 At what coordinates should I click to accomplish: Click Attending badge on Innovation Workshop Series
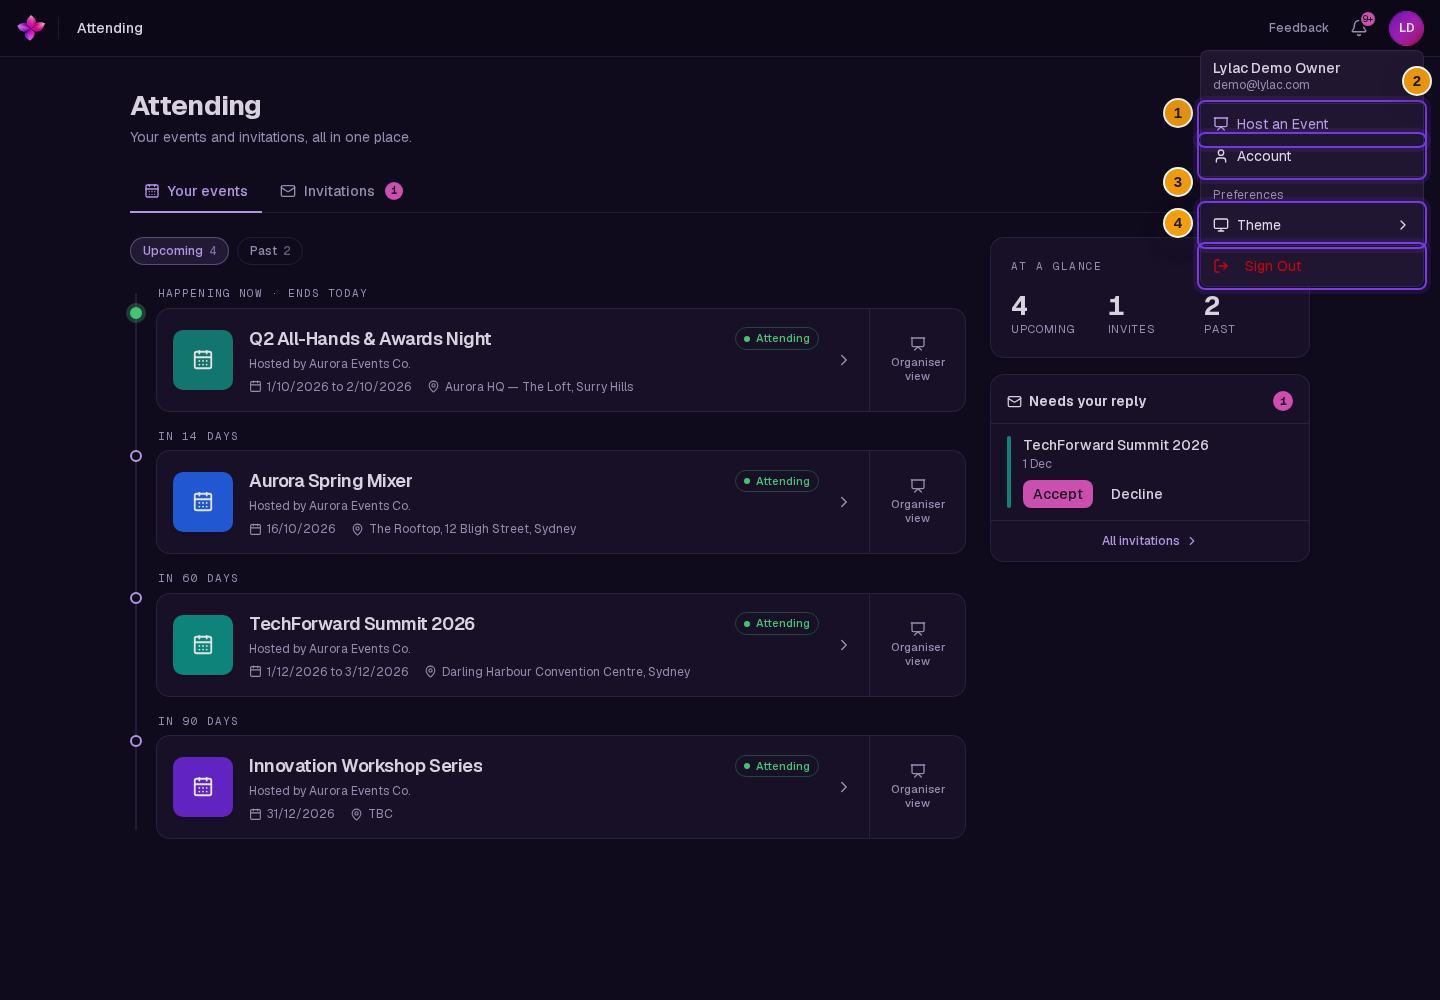coord(777,766)
